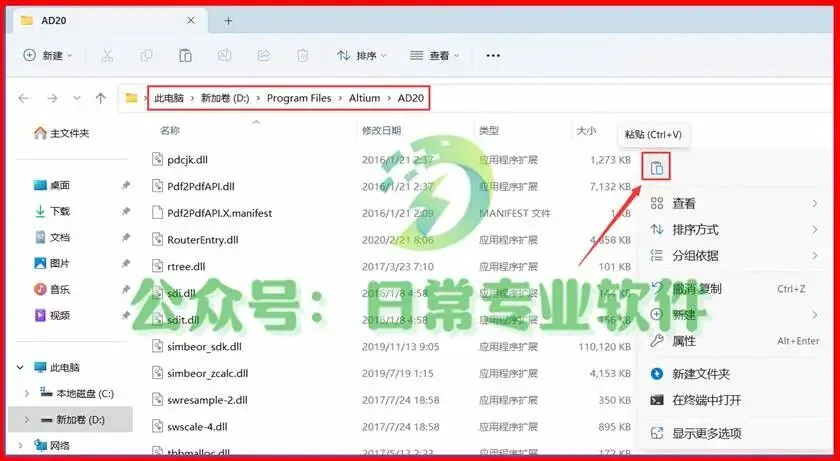
Task: Click the Paste clipboard icon in toolbar
Action: click(x=185, y=55)
